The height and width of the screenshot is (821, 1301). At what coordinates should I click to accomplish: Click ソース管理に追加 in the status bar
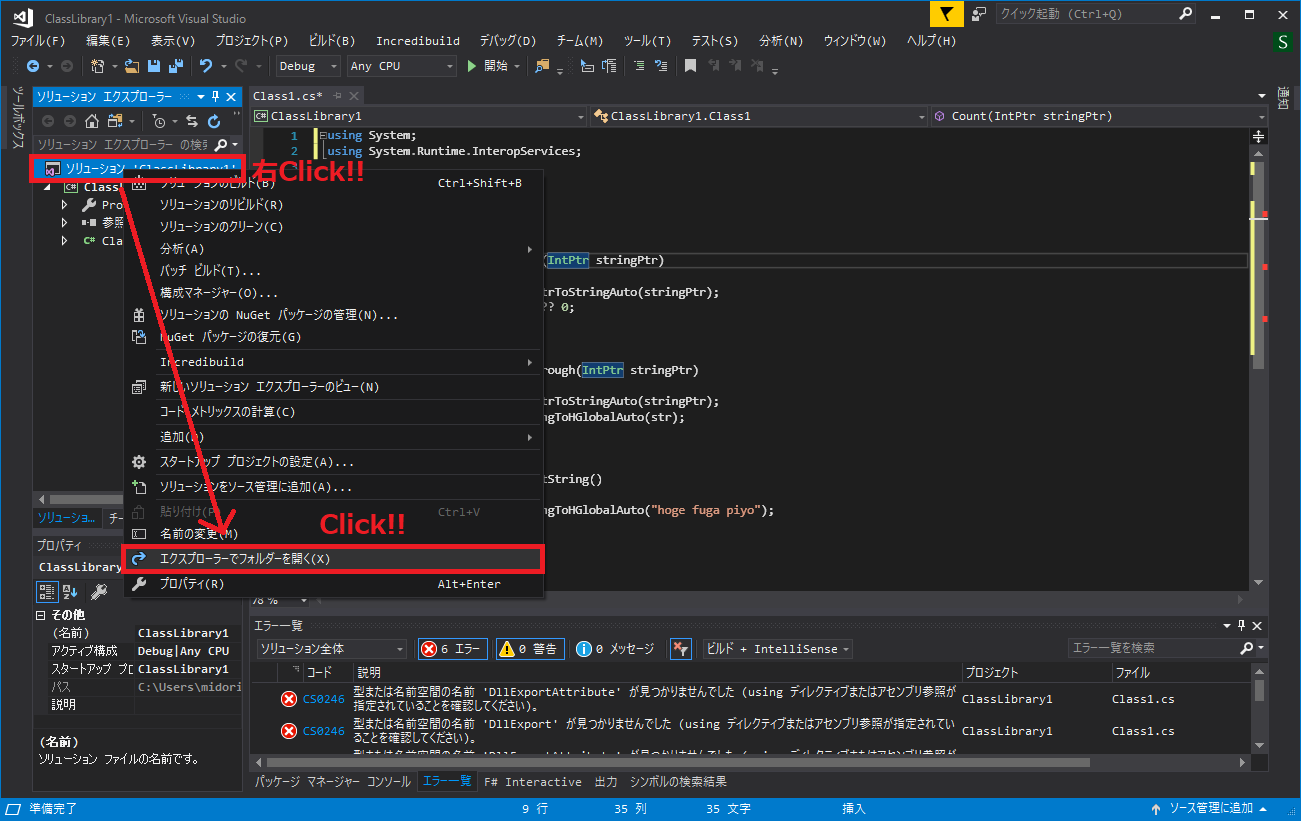point(1211,808)
